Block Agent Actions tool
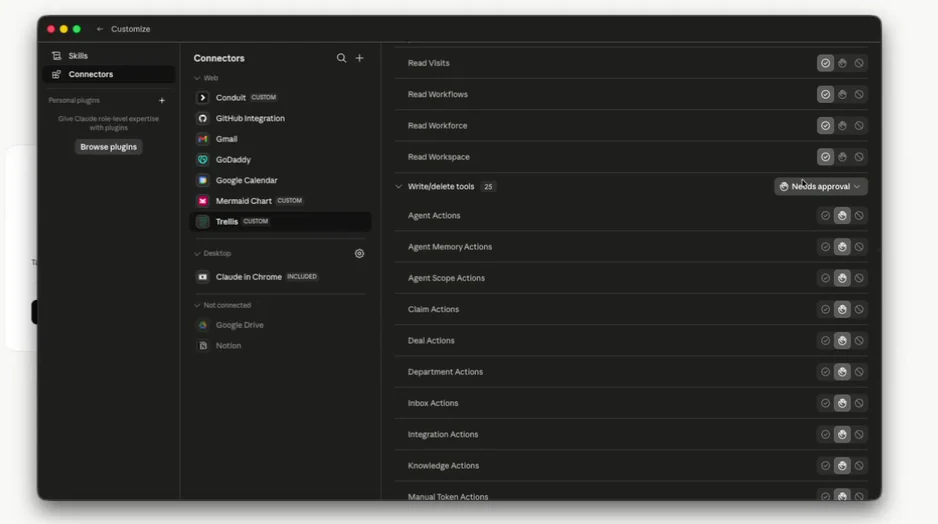Viewport: 938px width, 524px height. pyautogui.click(x=859, y=215)
